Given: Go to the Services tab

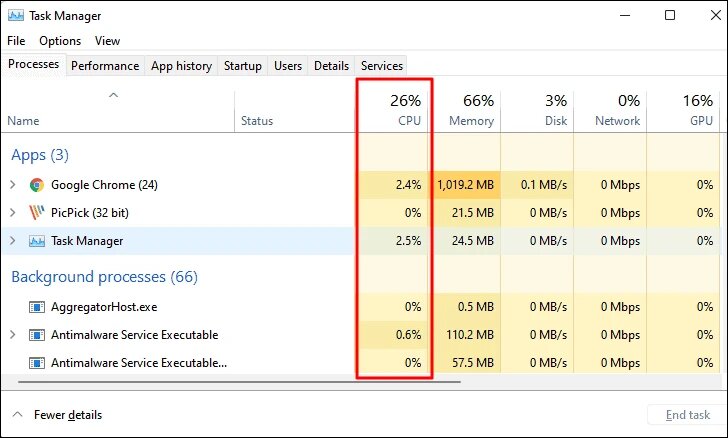Looking at the screenshot, I should pyautogui.click(x=382, y=66).
